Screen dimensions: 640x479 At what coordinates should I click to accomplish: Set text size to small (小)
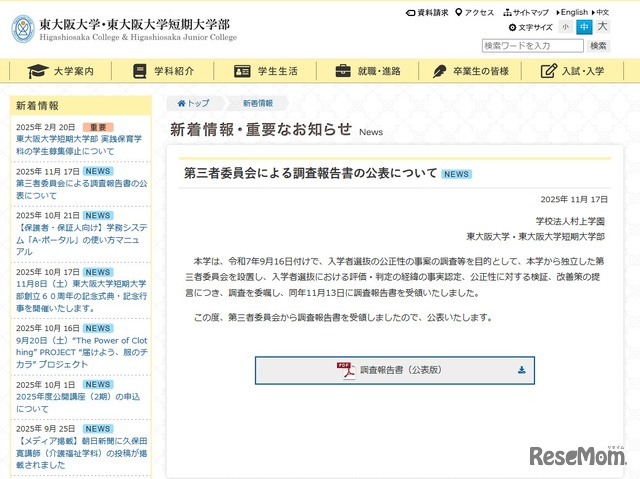pyautogui.click(x=565, y=27)
